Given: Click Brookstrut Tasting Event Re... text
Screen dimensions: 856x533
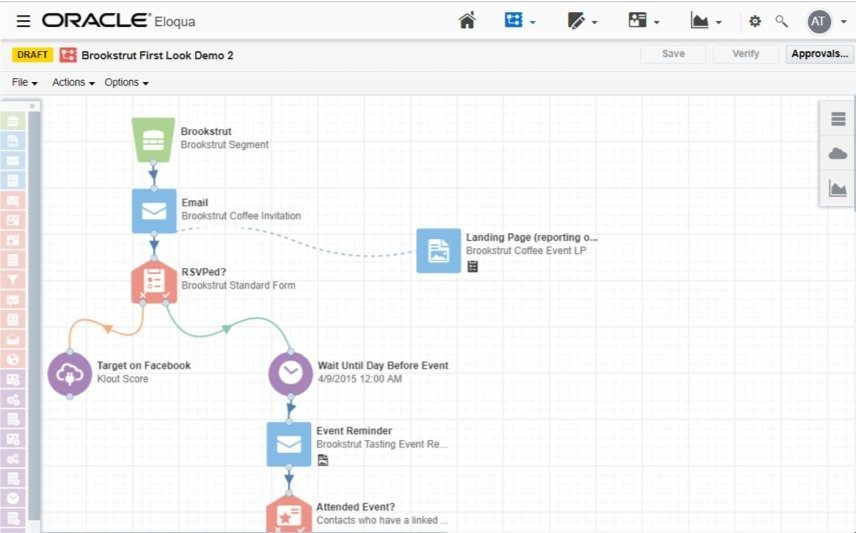Looking at the screenshot, I should tap(382, 444).
